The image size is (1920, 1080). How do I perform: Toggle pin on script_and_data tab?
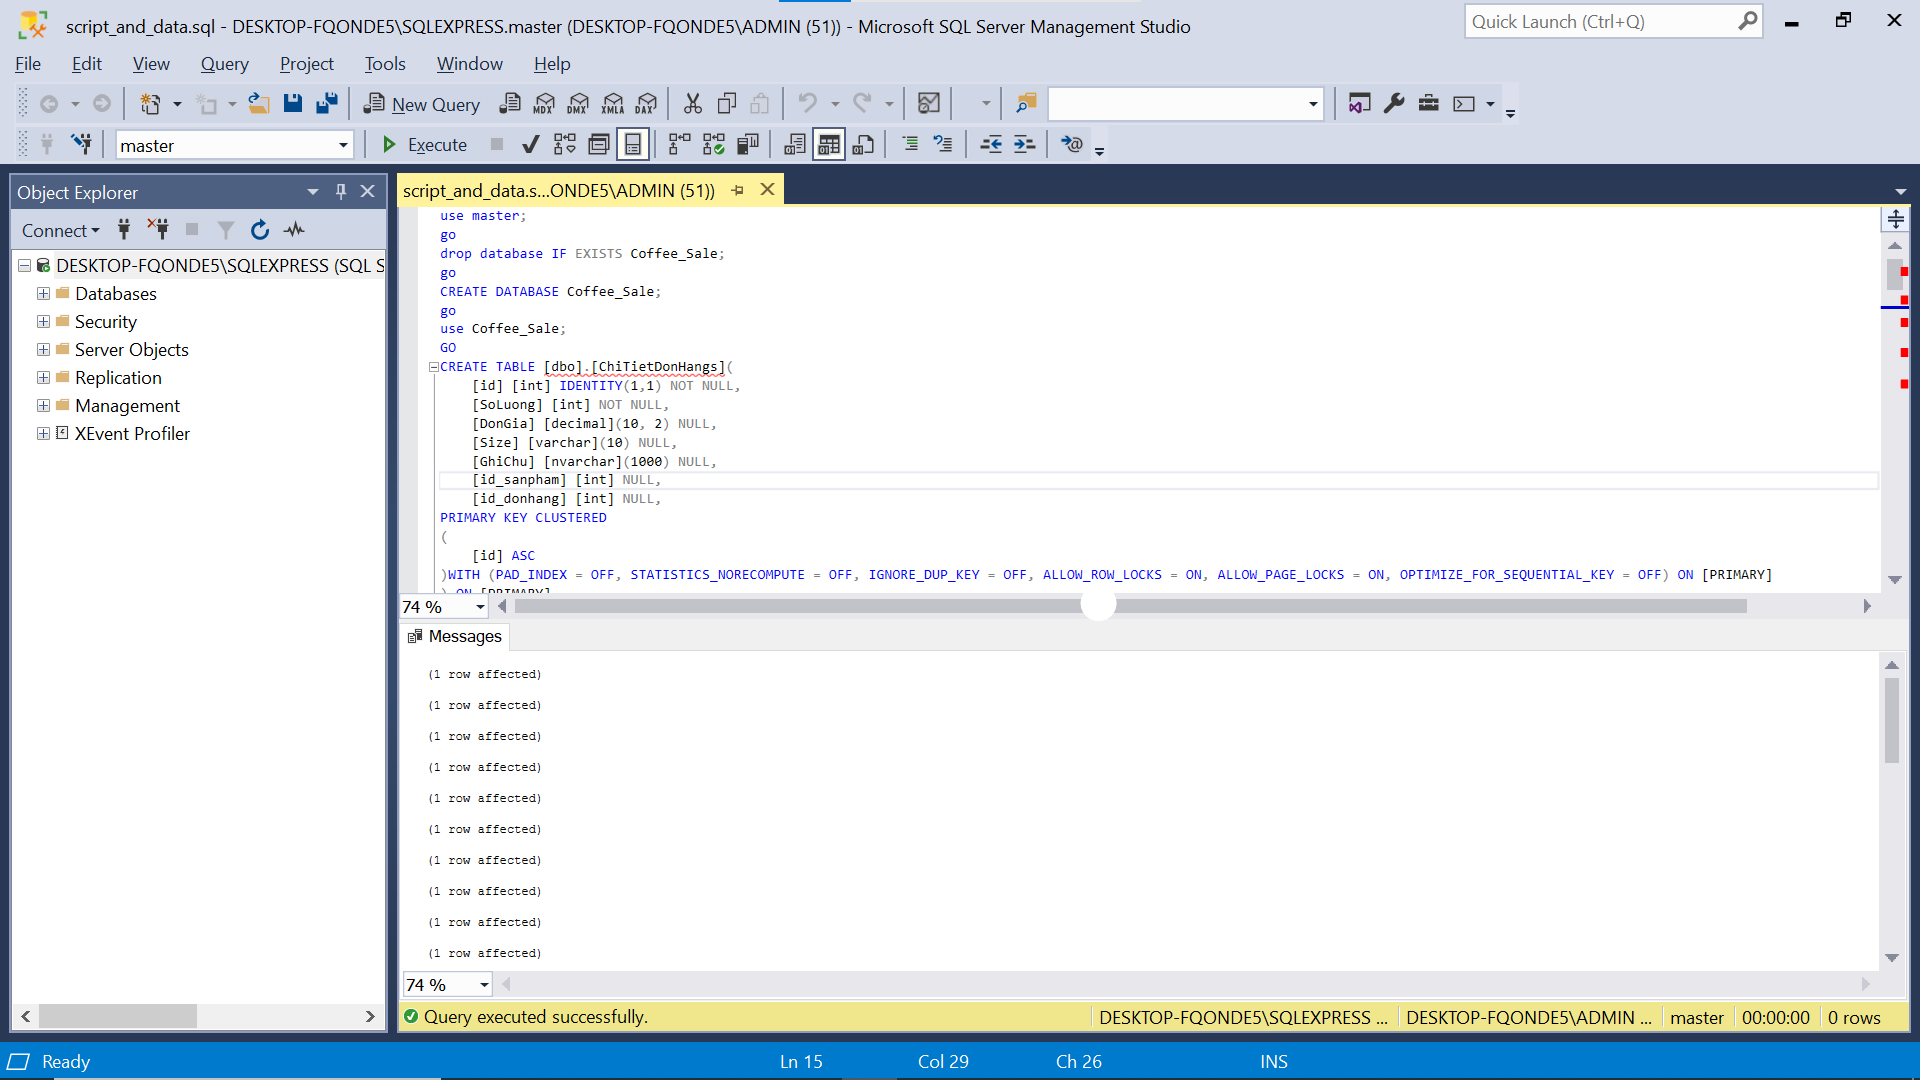(x=738, y=190)
